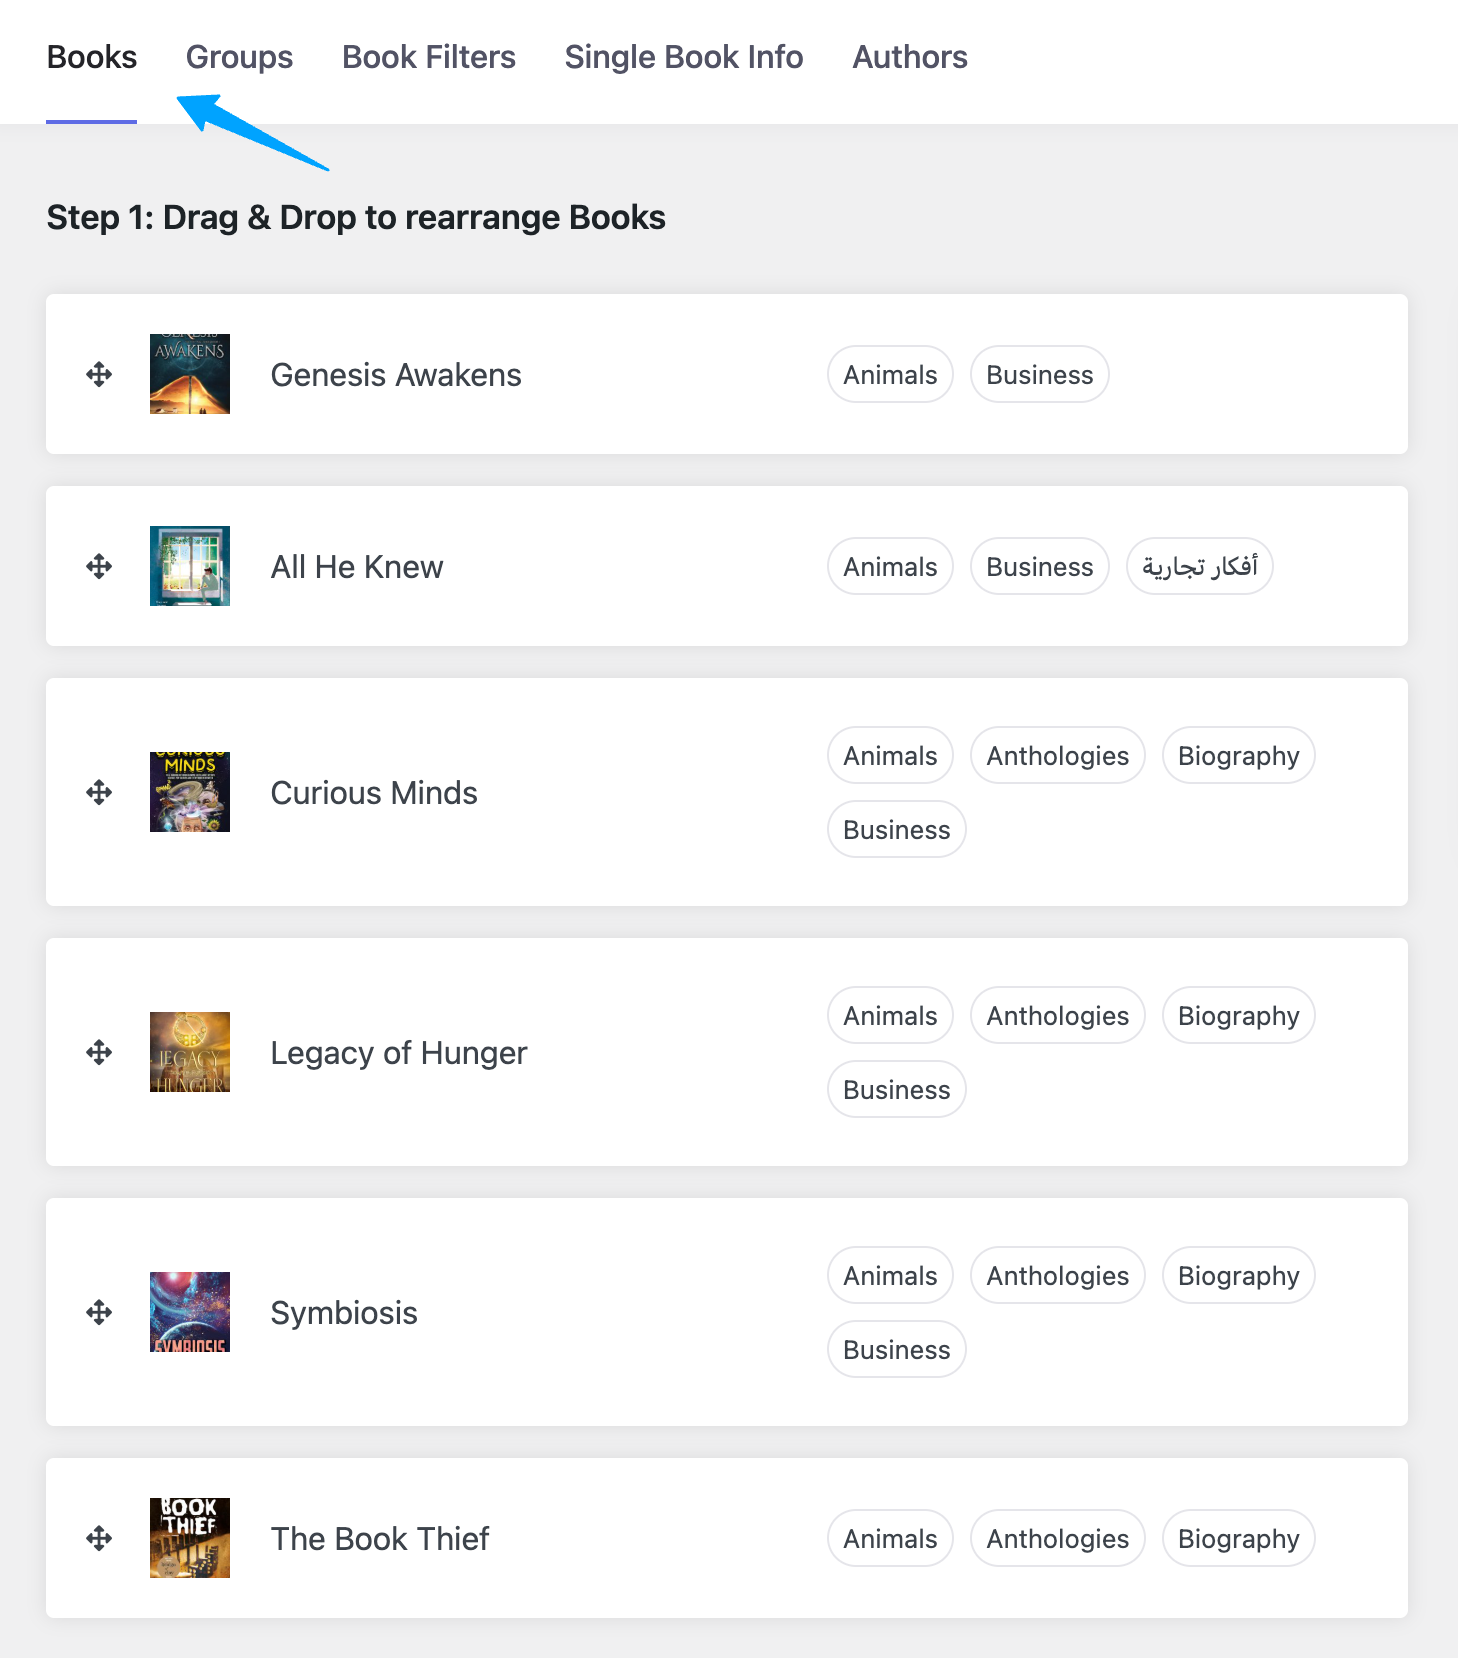The image size is (1458, 1658).
Task: Click the drag handle next to Symbiosis
Action: click(x=99, y=1313)
